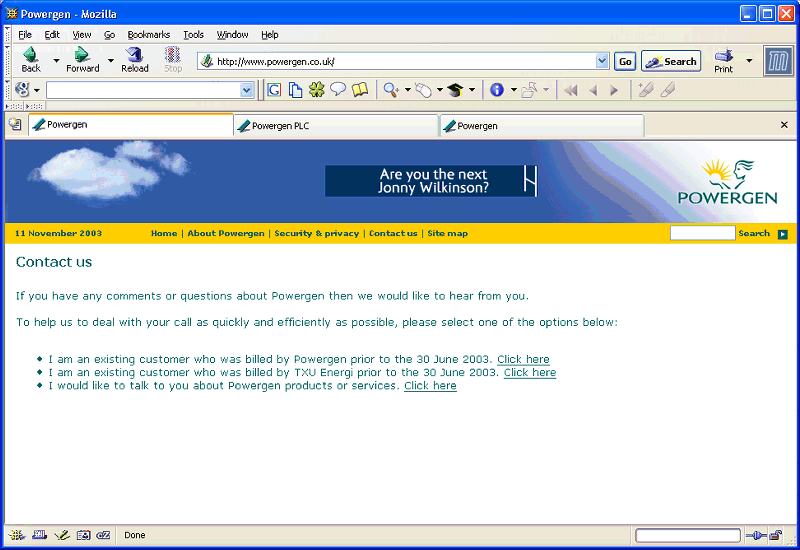Open the Home link in yellow bar
800x550 pixels.
[x=164, y=233]
